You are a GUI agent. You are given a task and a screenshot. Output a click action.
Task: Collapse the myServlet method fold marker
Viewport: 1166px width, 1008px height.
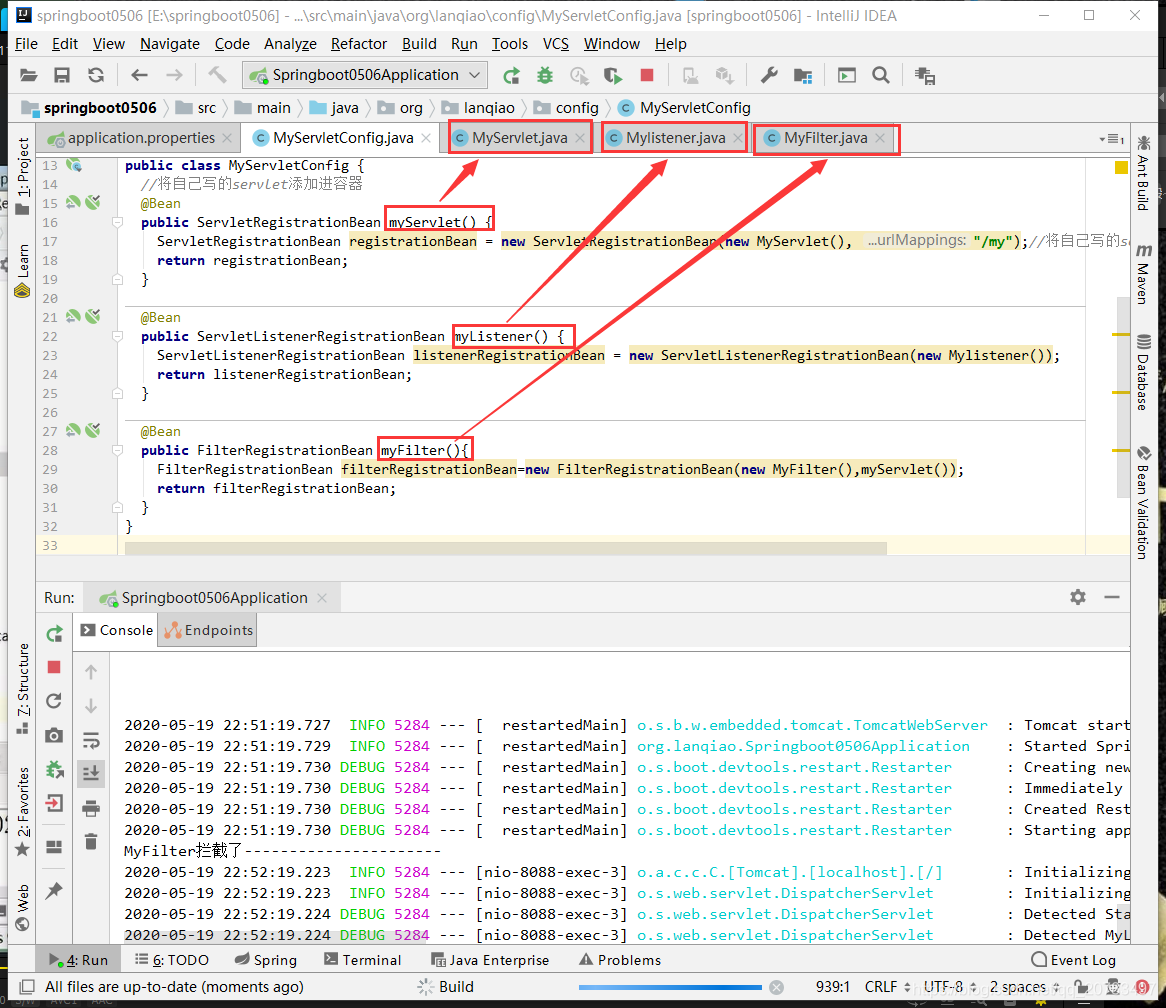[x=117, y=222]
